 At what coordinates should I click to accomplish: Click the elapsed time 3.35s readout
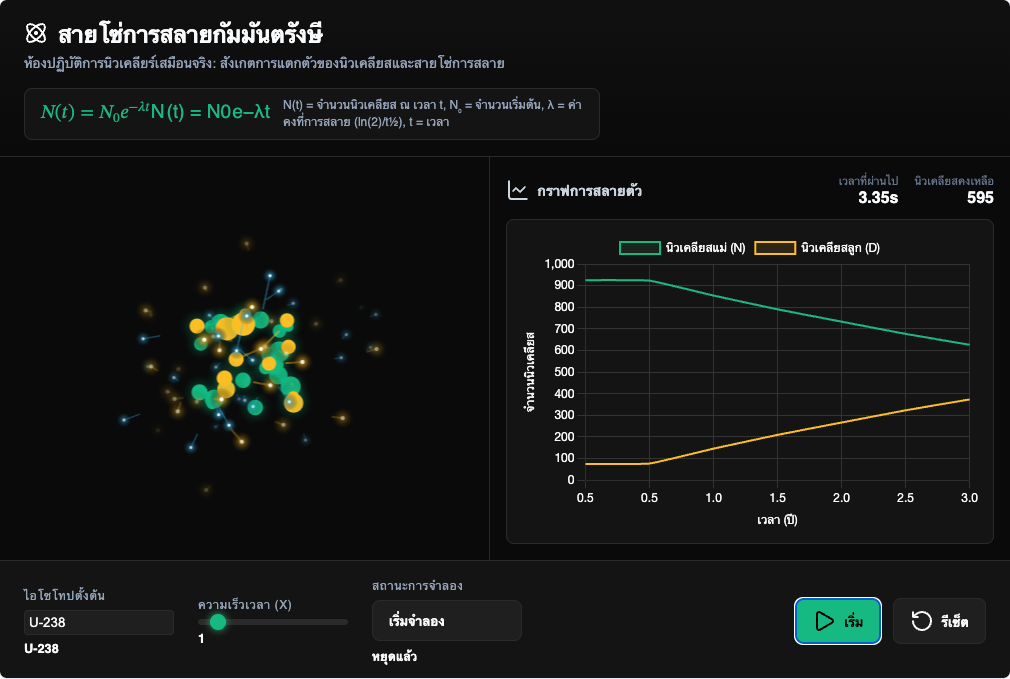coord(877,198)
